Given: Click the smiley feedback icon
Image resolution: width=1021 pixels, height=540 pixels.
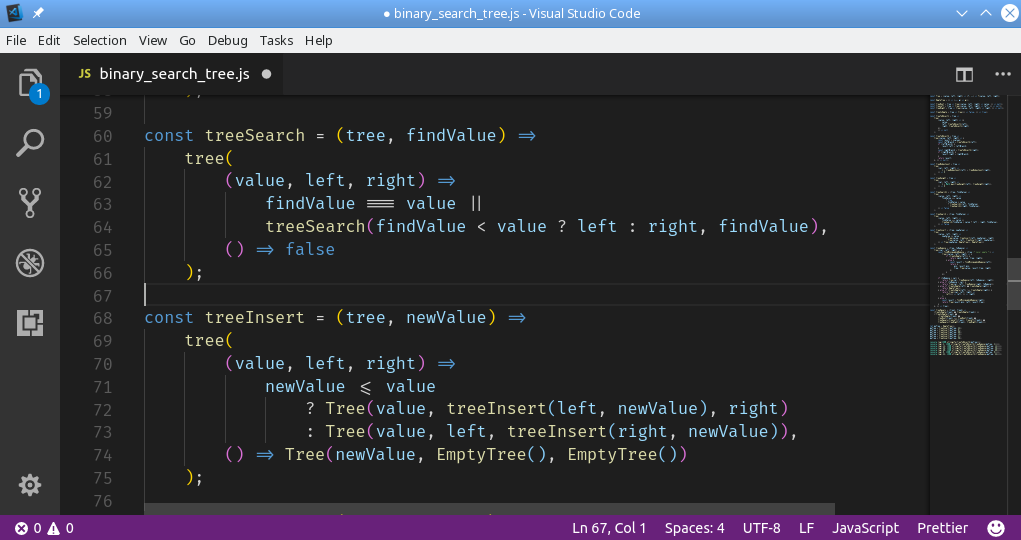Looking at the screenshot, I should pos(996,528).
